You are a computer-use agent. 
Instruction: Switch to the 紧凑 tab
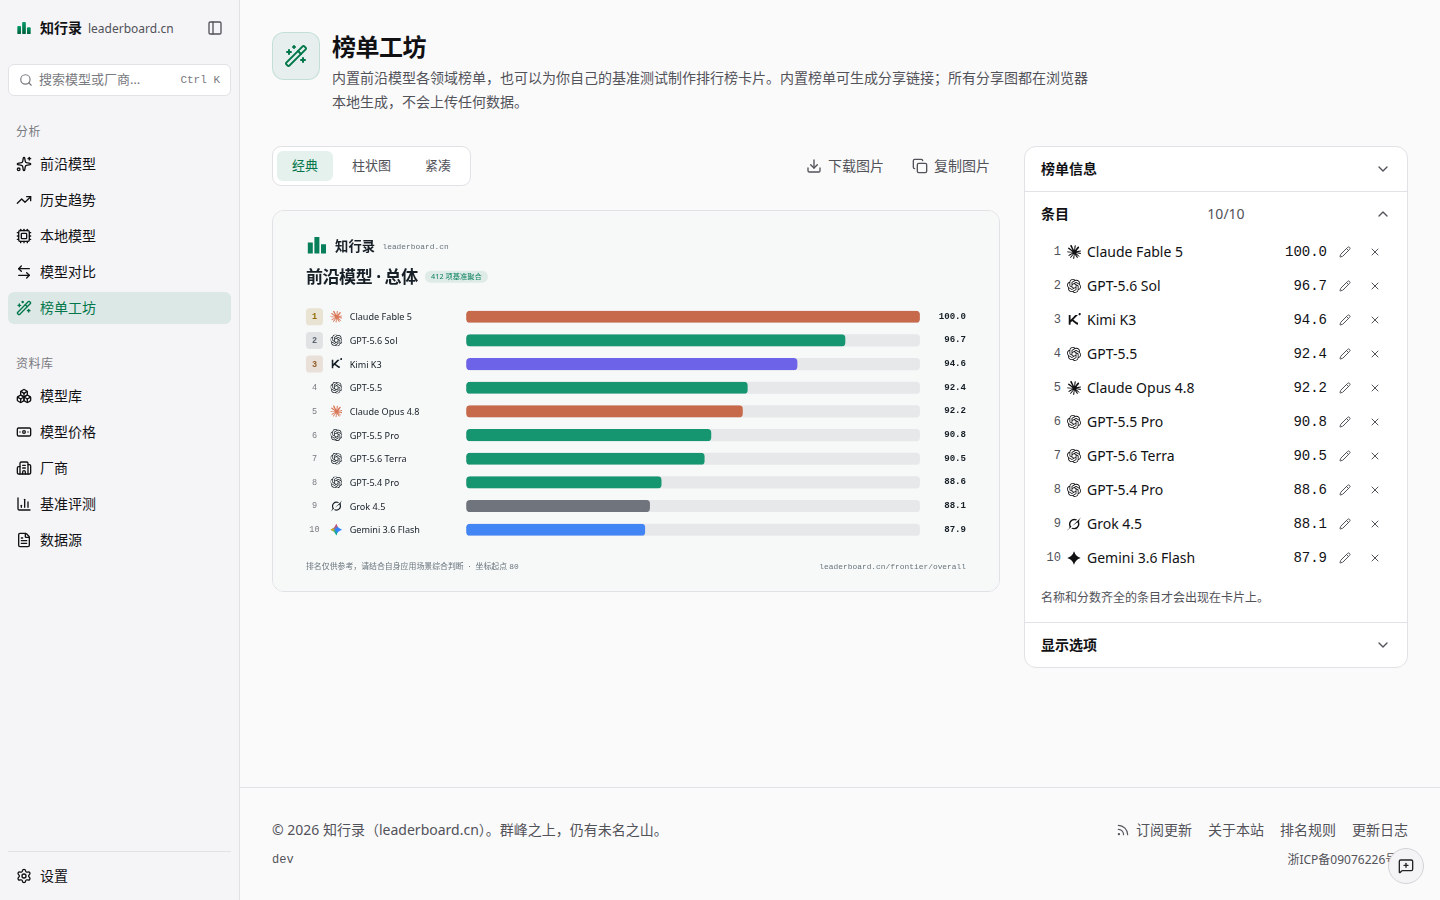(438, 166)
